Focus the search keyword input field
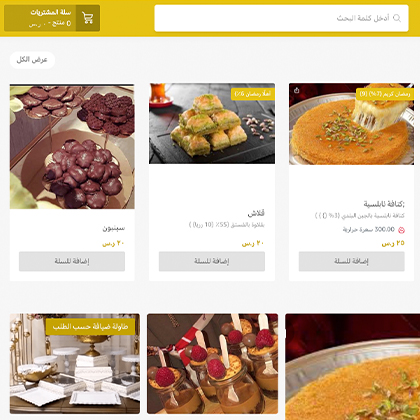Screen dimensions: 420x420 point(281,18)
